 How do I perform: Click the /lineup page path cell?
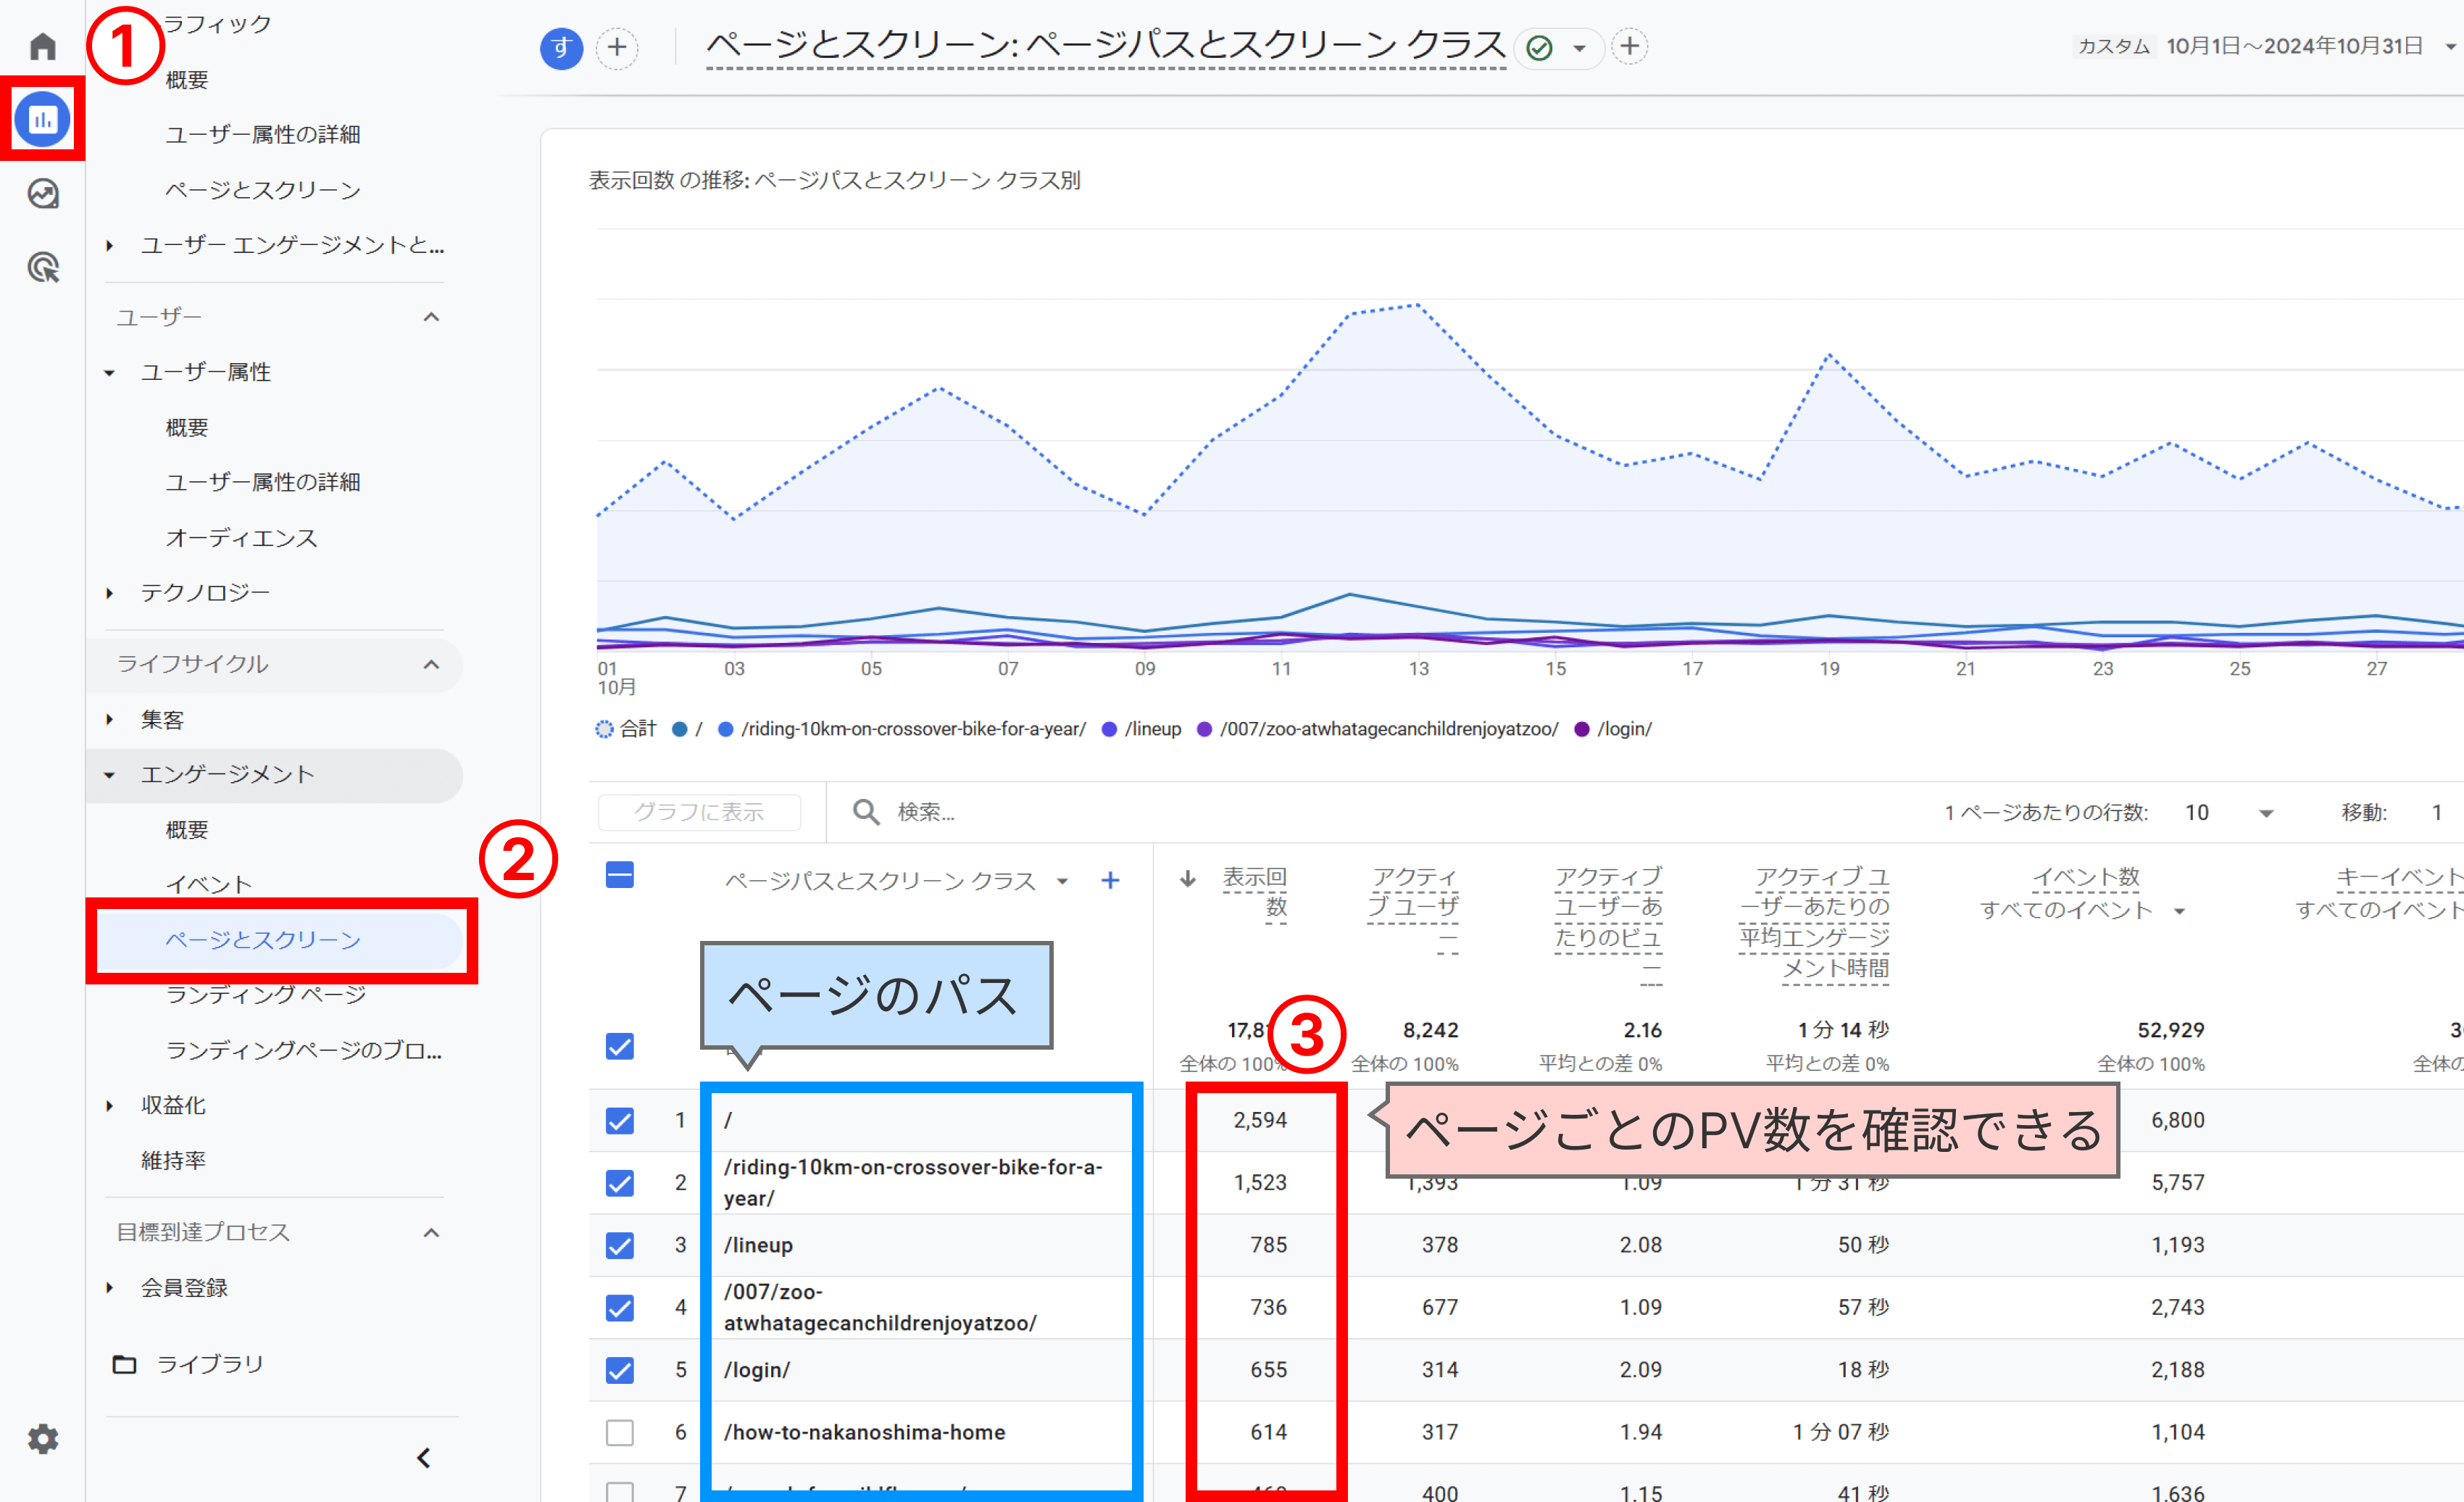coord(758,1245)
